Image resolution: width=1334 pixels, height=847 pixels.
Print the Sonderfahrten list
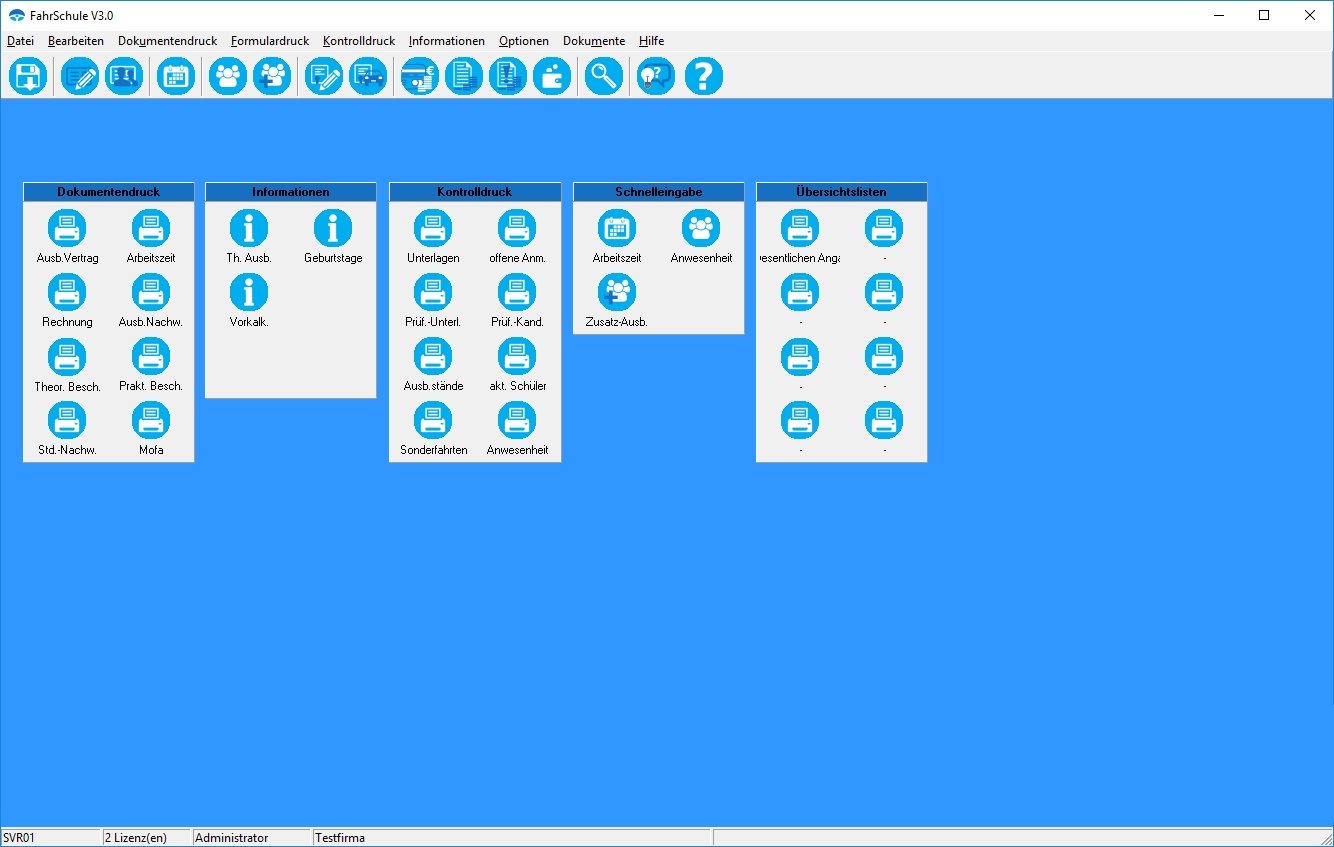pos(433,421)
